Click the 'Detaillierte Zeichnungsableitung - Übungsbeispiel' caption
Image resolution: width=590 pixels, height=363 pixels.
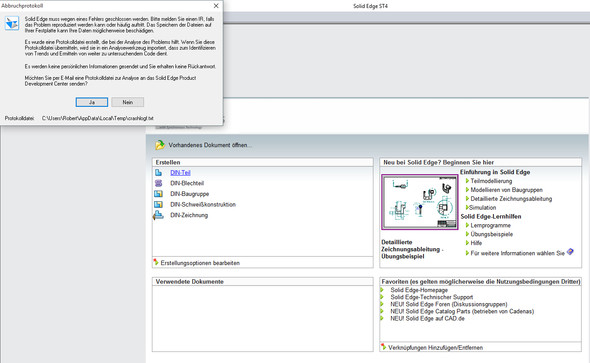tap(411, 249)
